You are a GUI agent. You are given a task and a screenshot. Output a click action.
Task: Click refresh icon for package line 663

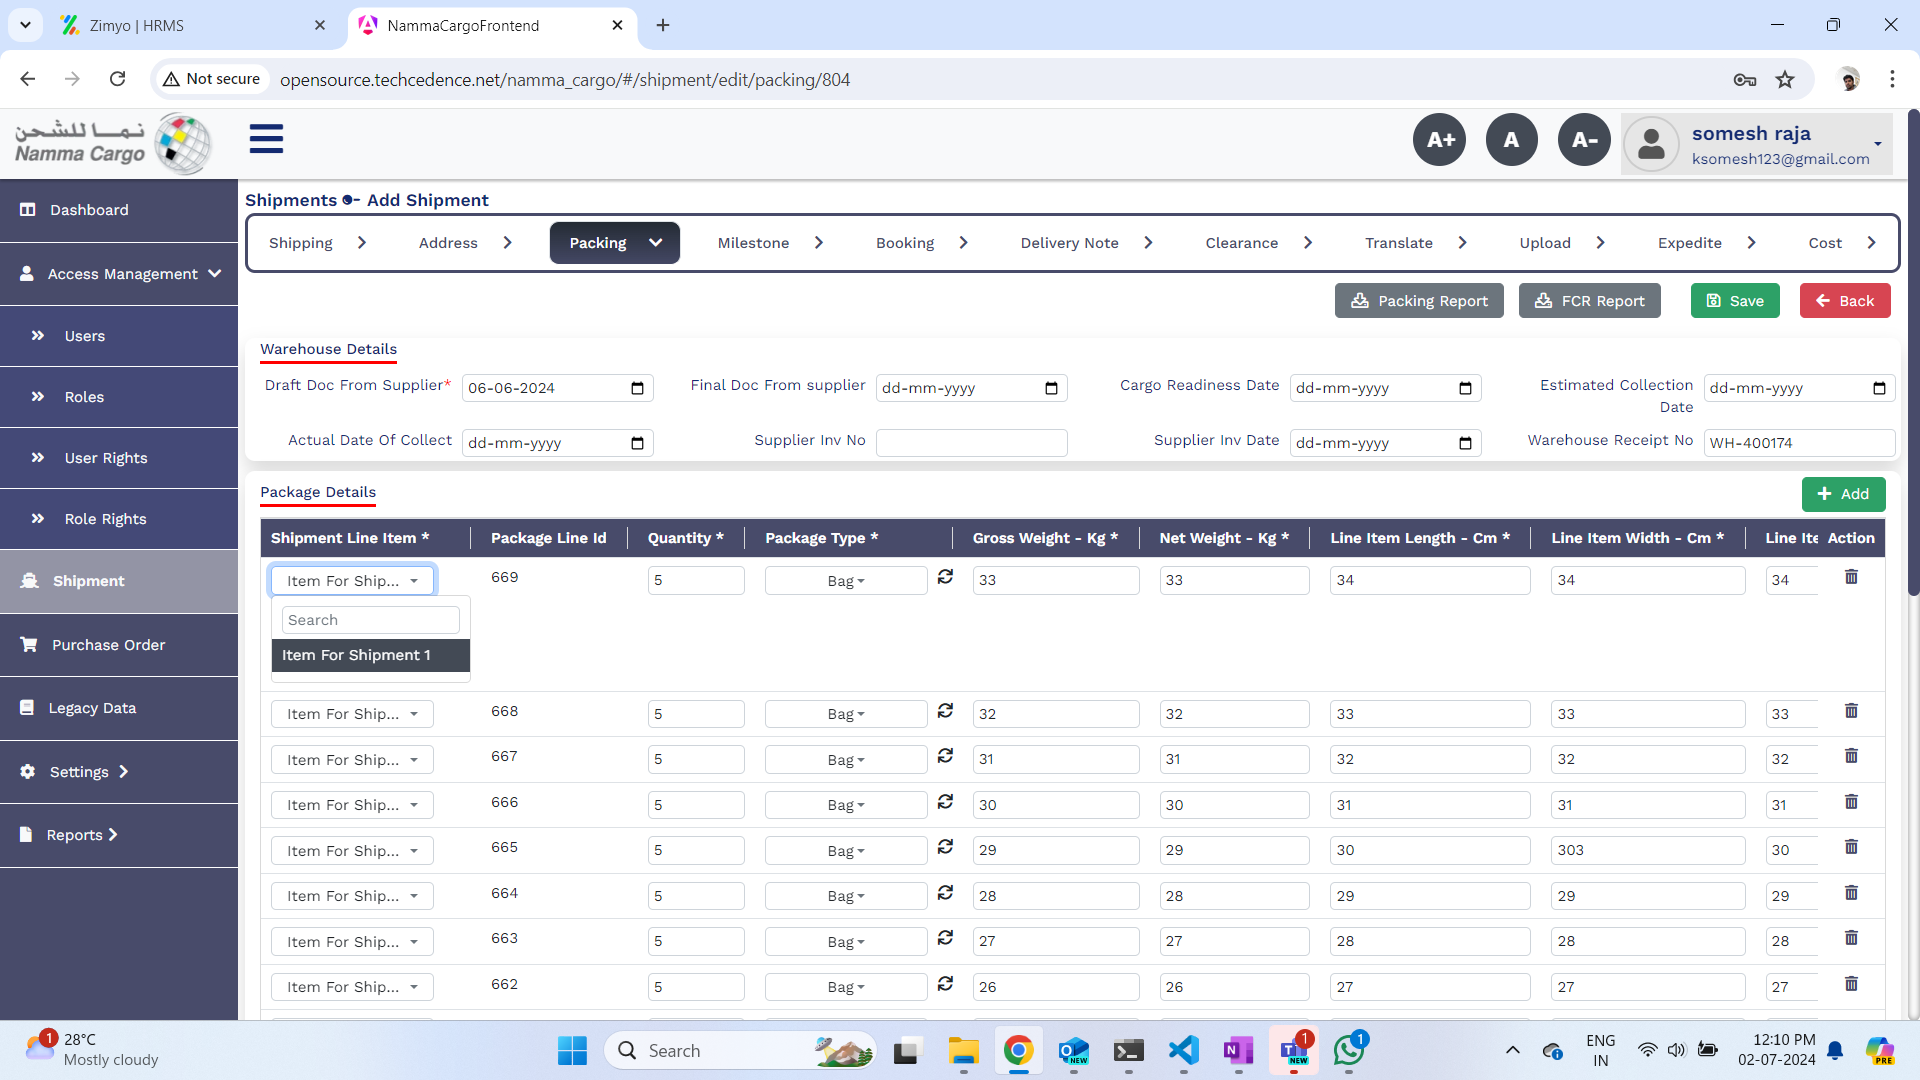[x=945, y=938]
